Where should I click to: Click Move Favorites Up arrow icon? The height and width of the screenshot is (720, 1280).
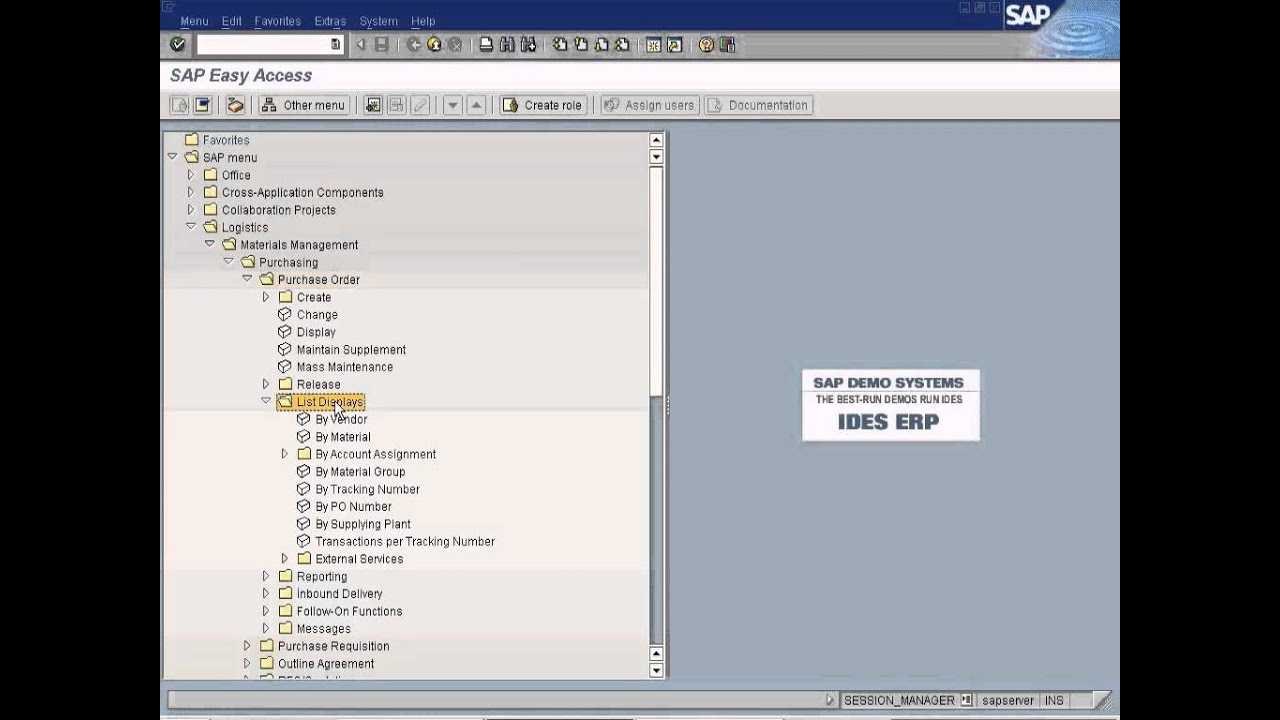[476, 105]
